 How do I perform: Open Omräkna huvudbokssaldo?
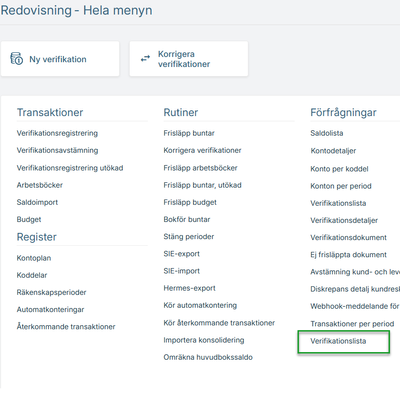pos(208,357)
